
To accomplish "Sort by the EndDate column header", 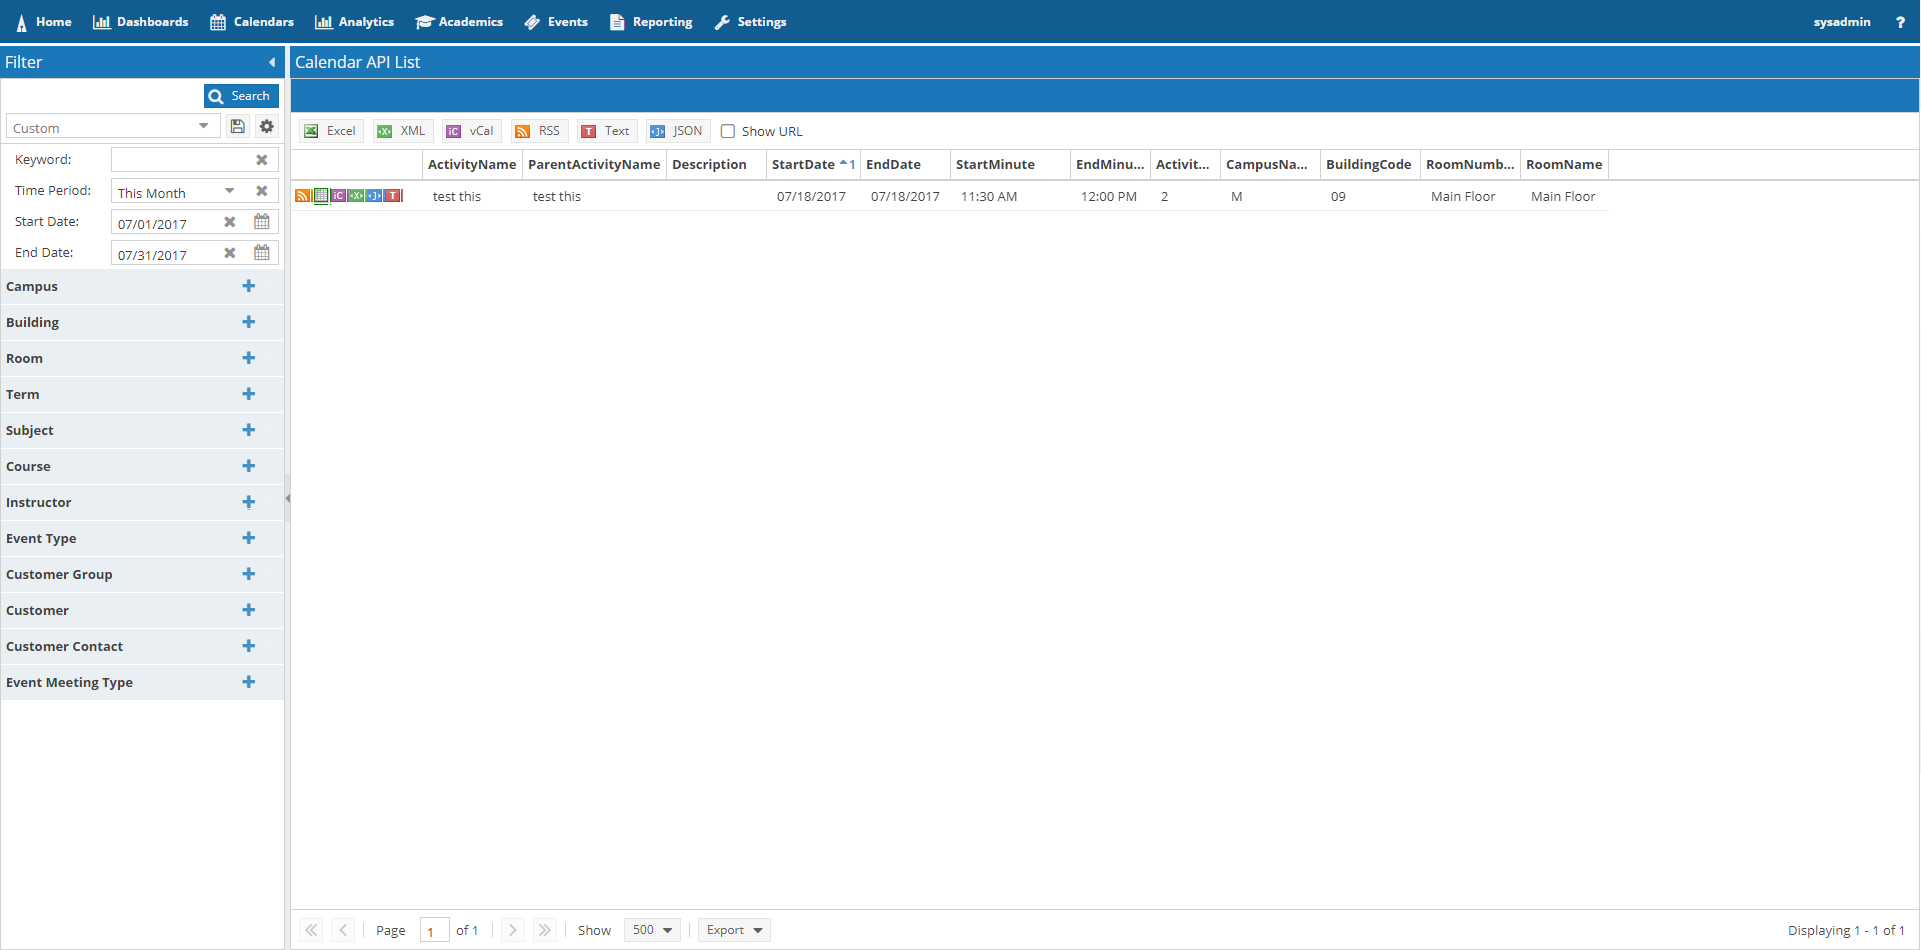I will pos(905,164).
